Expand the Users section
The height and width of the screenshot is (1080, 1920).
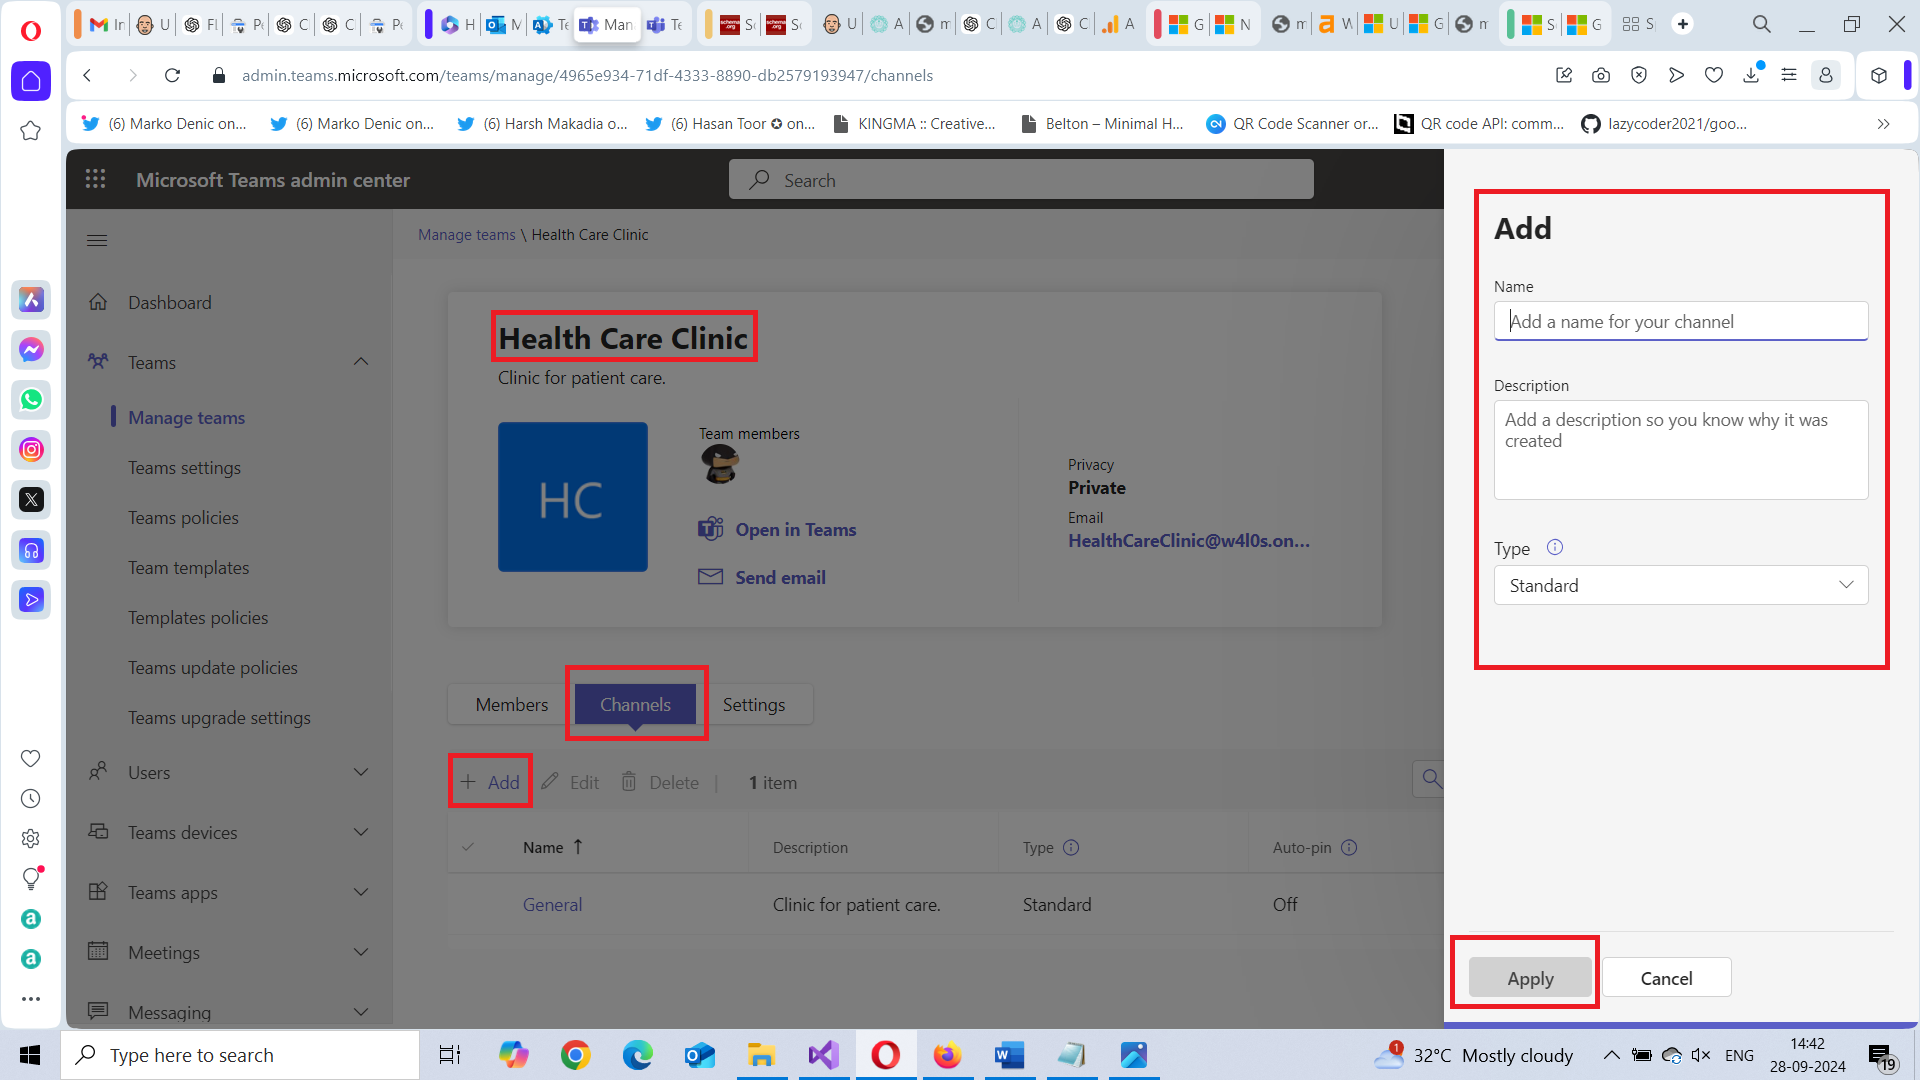(x=361, y=772)
